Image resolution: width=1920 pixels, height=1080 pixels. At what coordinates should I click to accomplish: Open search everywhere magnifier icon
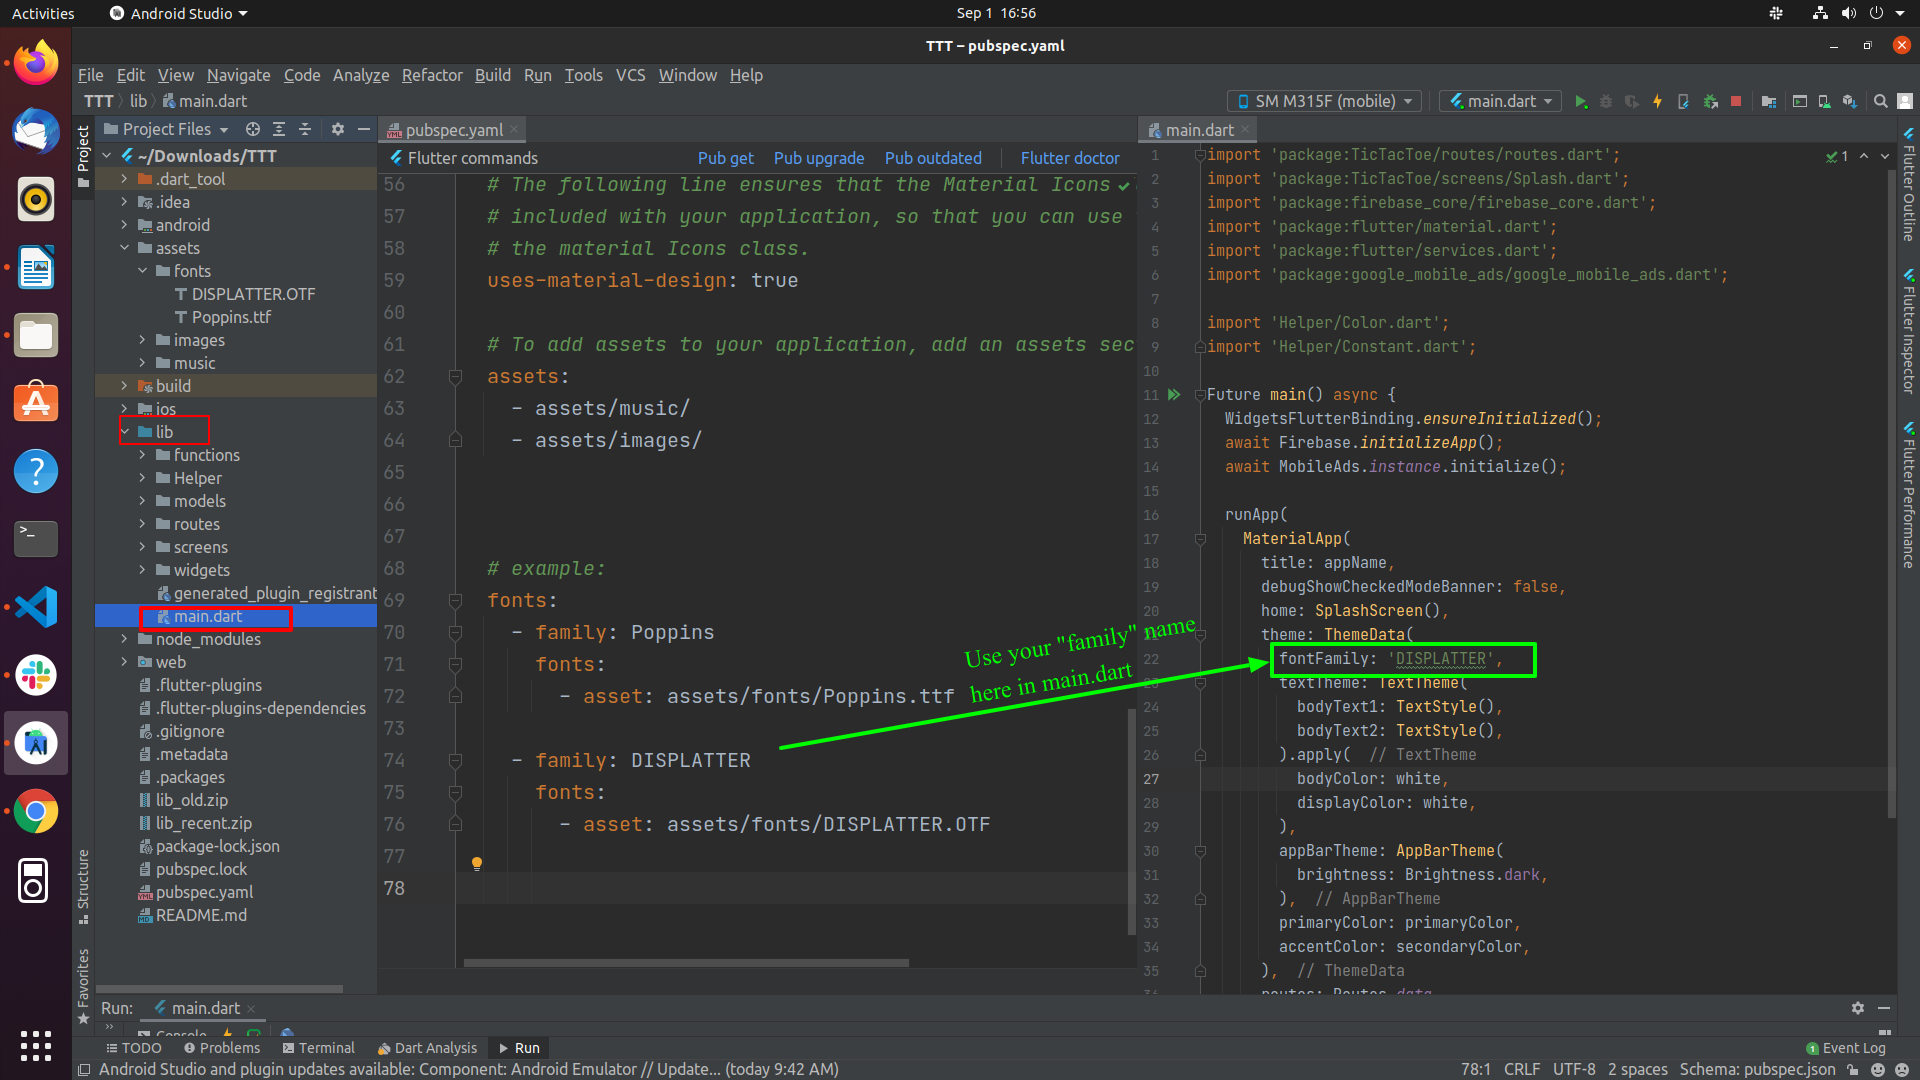pyautogui.click(x=1880, y=101)
